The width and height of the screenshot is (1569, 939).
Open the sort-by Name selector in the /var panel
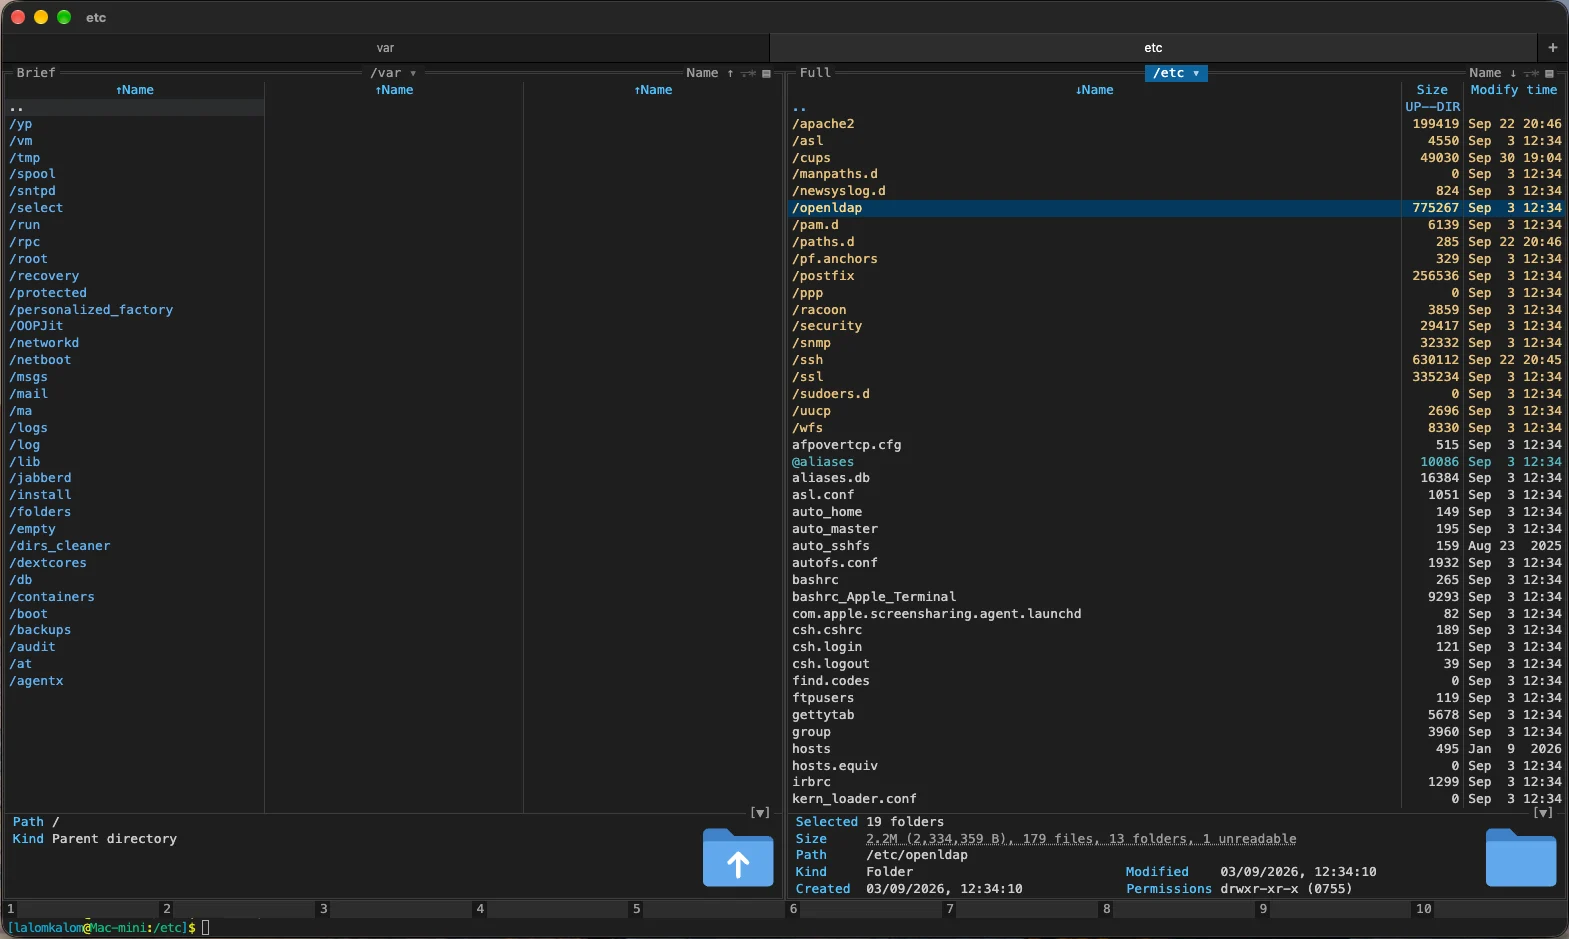[x=702, y=73]
